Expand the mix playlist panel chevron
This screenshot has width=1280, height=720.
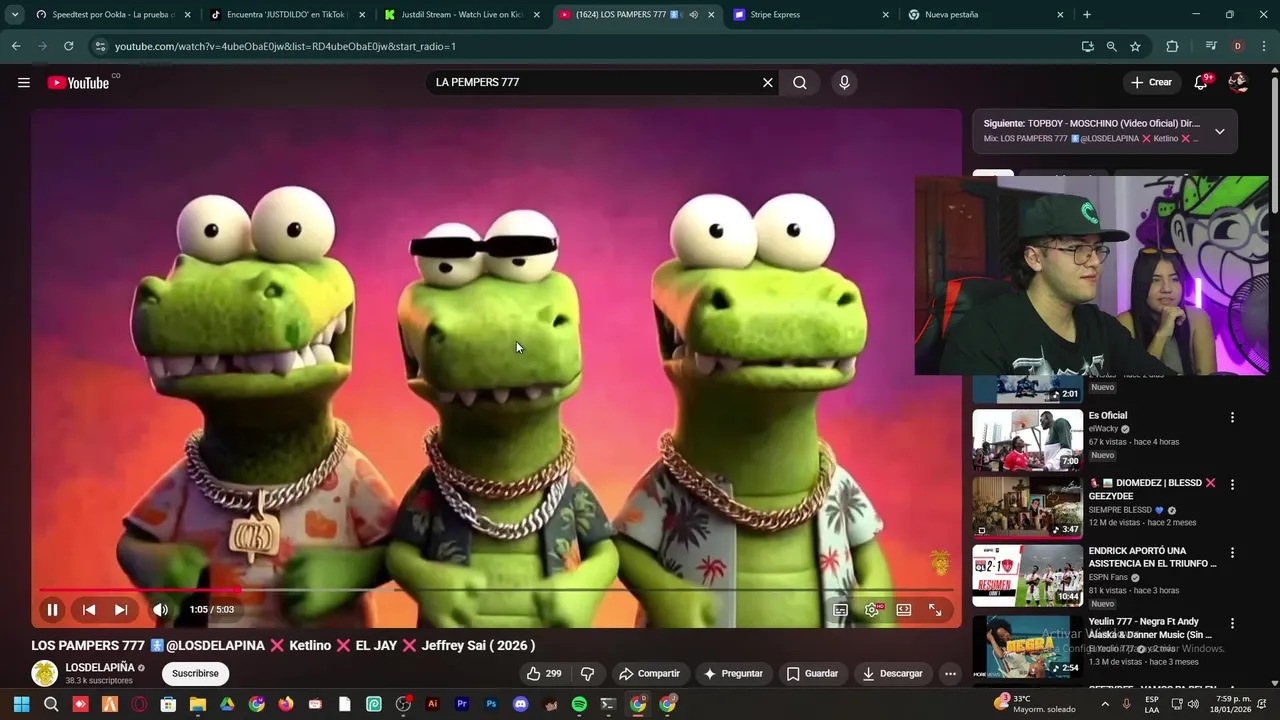click(x=1219, y=131)
